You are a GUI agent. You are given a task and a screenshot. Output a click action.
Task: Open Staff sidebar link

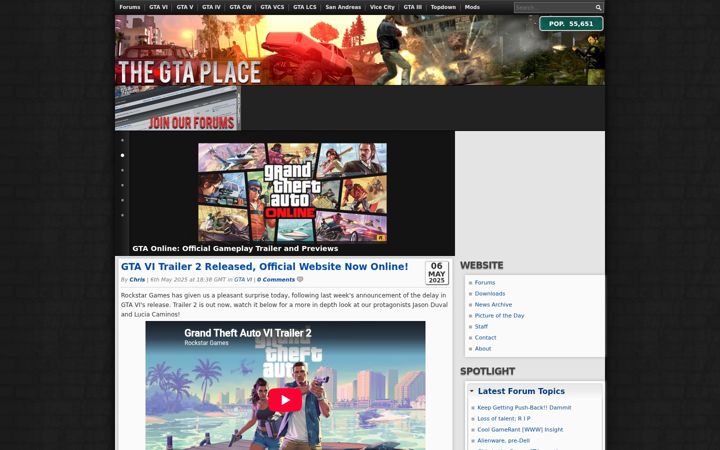click(x=481, y=326)
